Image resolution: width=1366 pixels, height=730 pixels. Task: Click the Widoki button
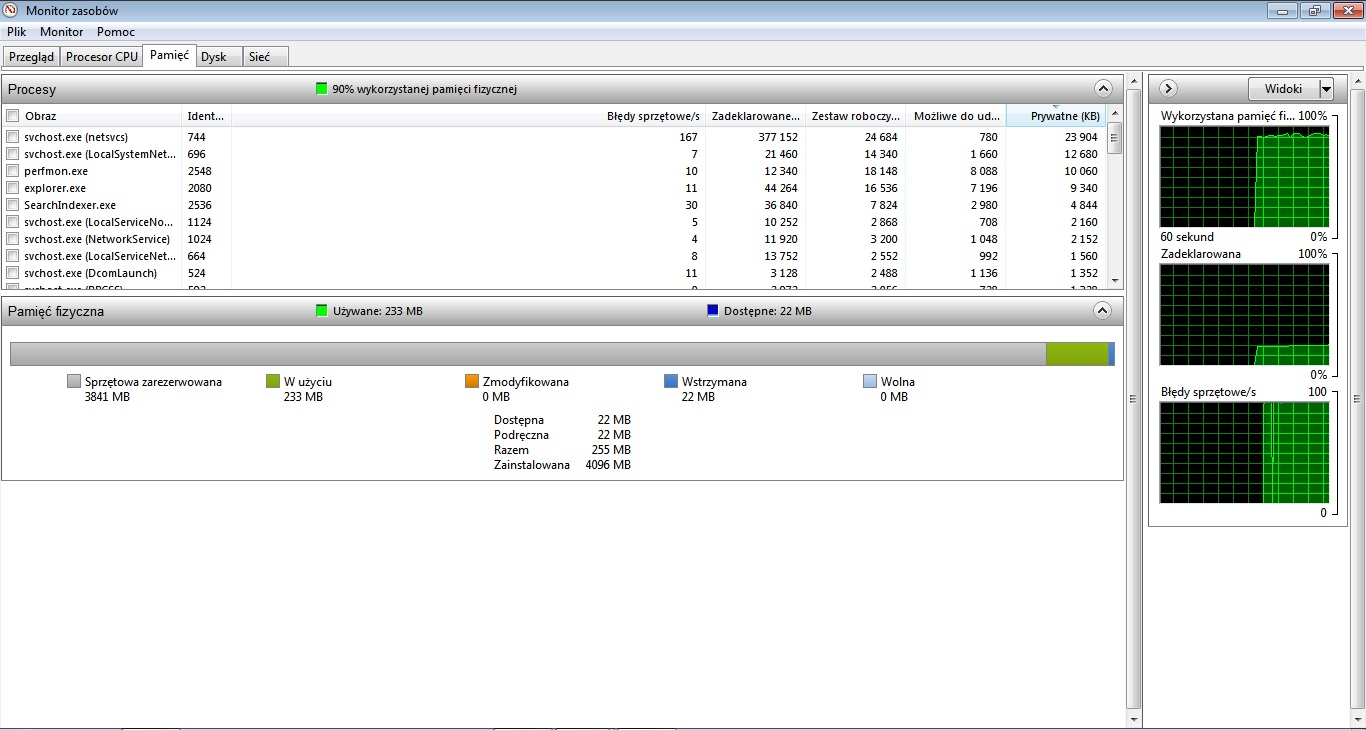[1283, 89]
